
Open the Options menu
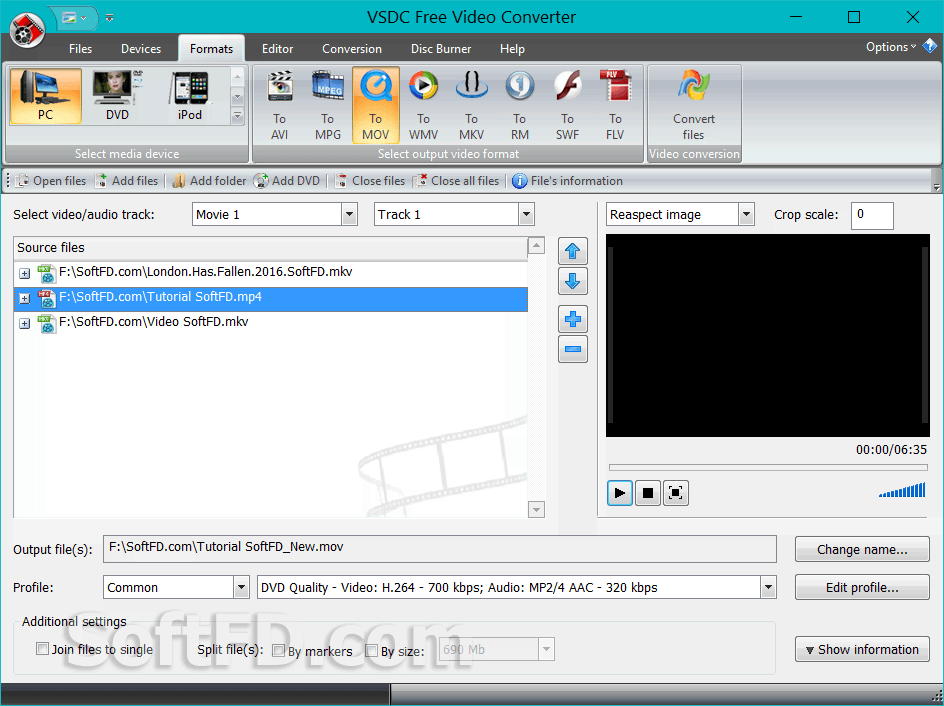click(x=891, y=47)
